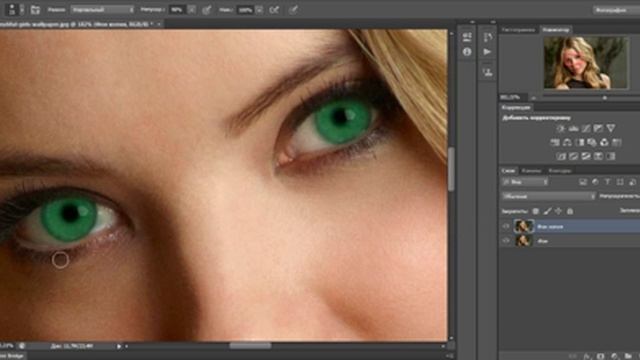Image resolution: width=640 pixels, height=360 pixels.
Task: Open the status bar info arrow menu
Action: [119, 346]
